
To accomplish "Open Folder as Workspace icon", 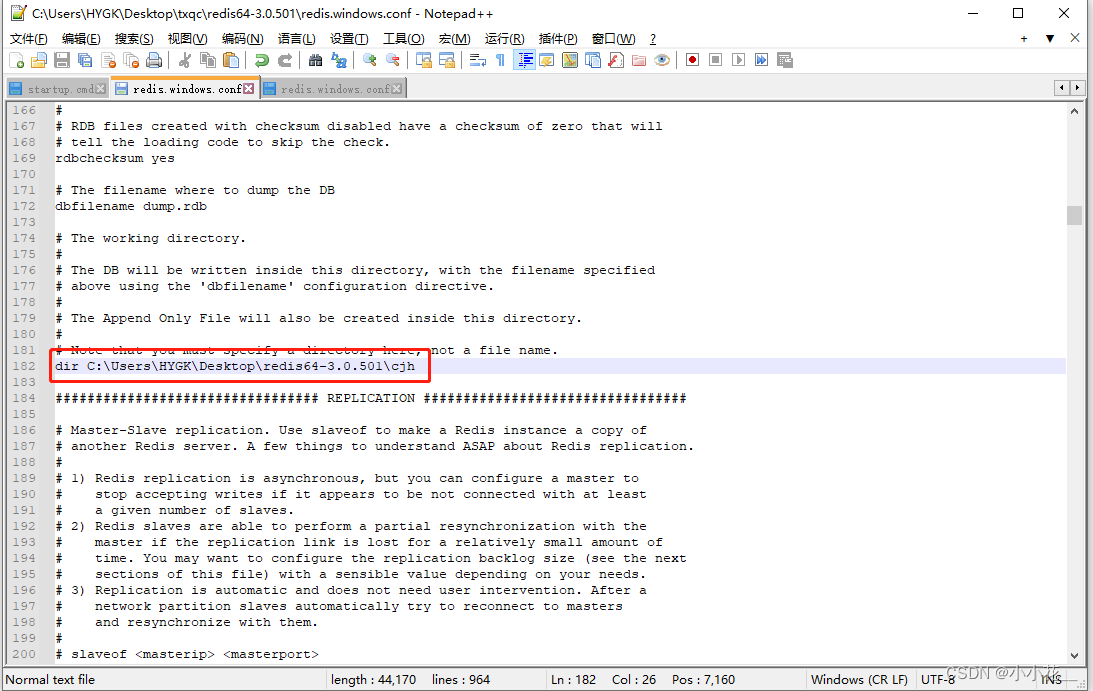I will point(639,60).
